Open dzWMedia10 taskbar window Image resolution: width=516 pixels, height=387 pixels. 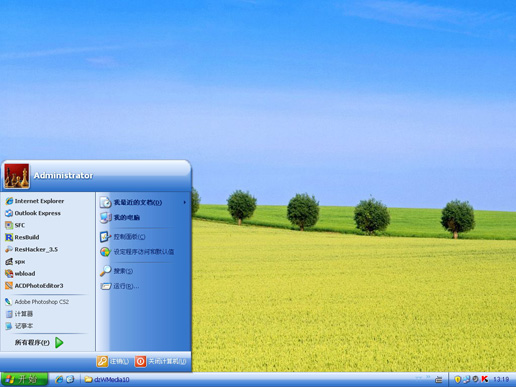click(107, 379)
